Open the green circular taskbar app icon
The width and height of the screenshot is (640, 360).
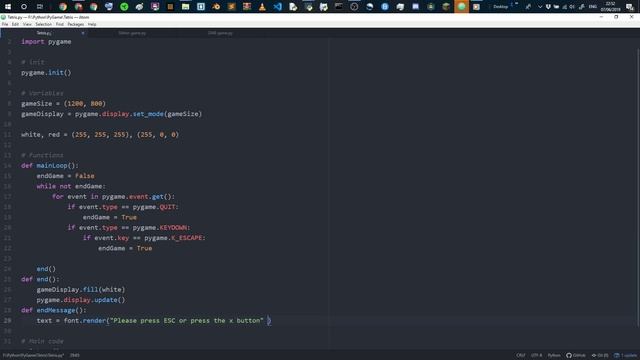[x=124, y=7]
